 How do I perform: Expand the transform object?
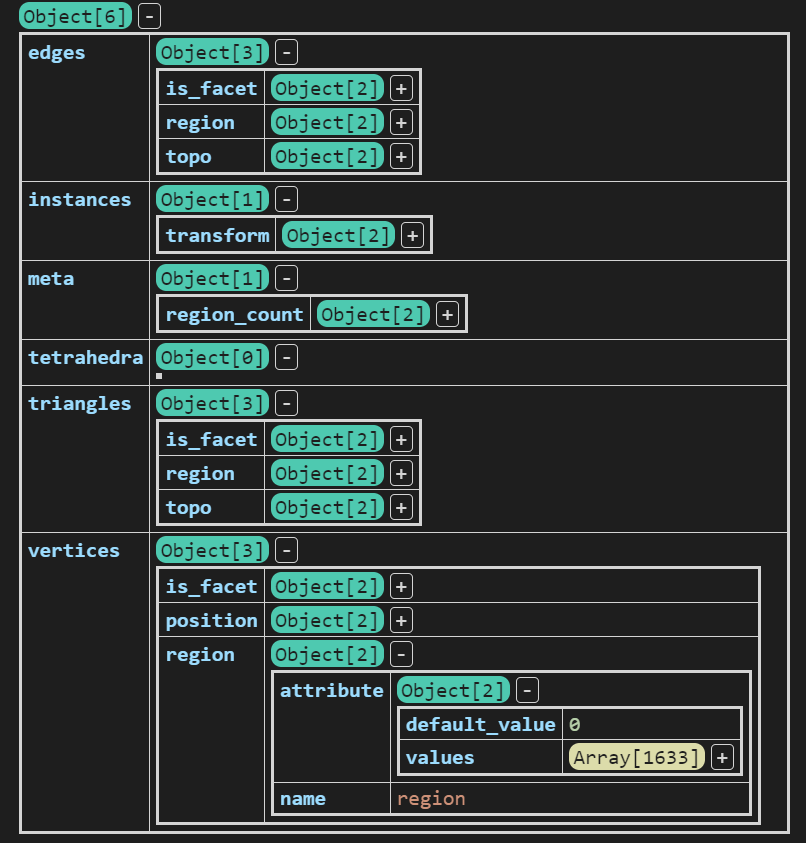(x=411, y=235)
